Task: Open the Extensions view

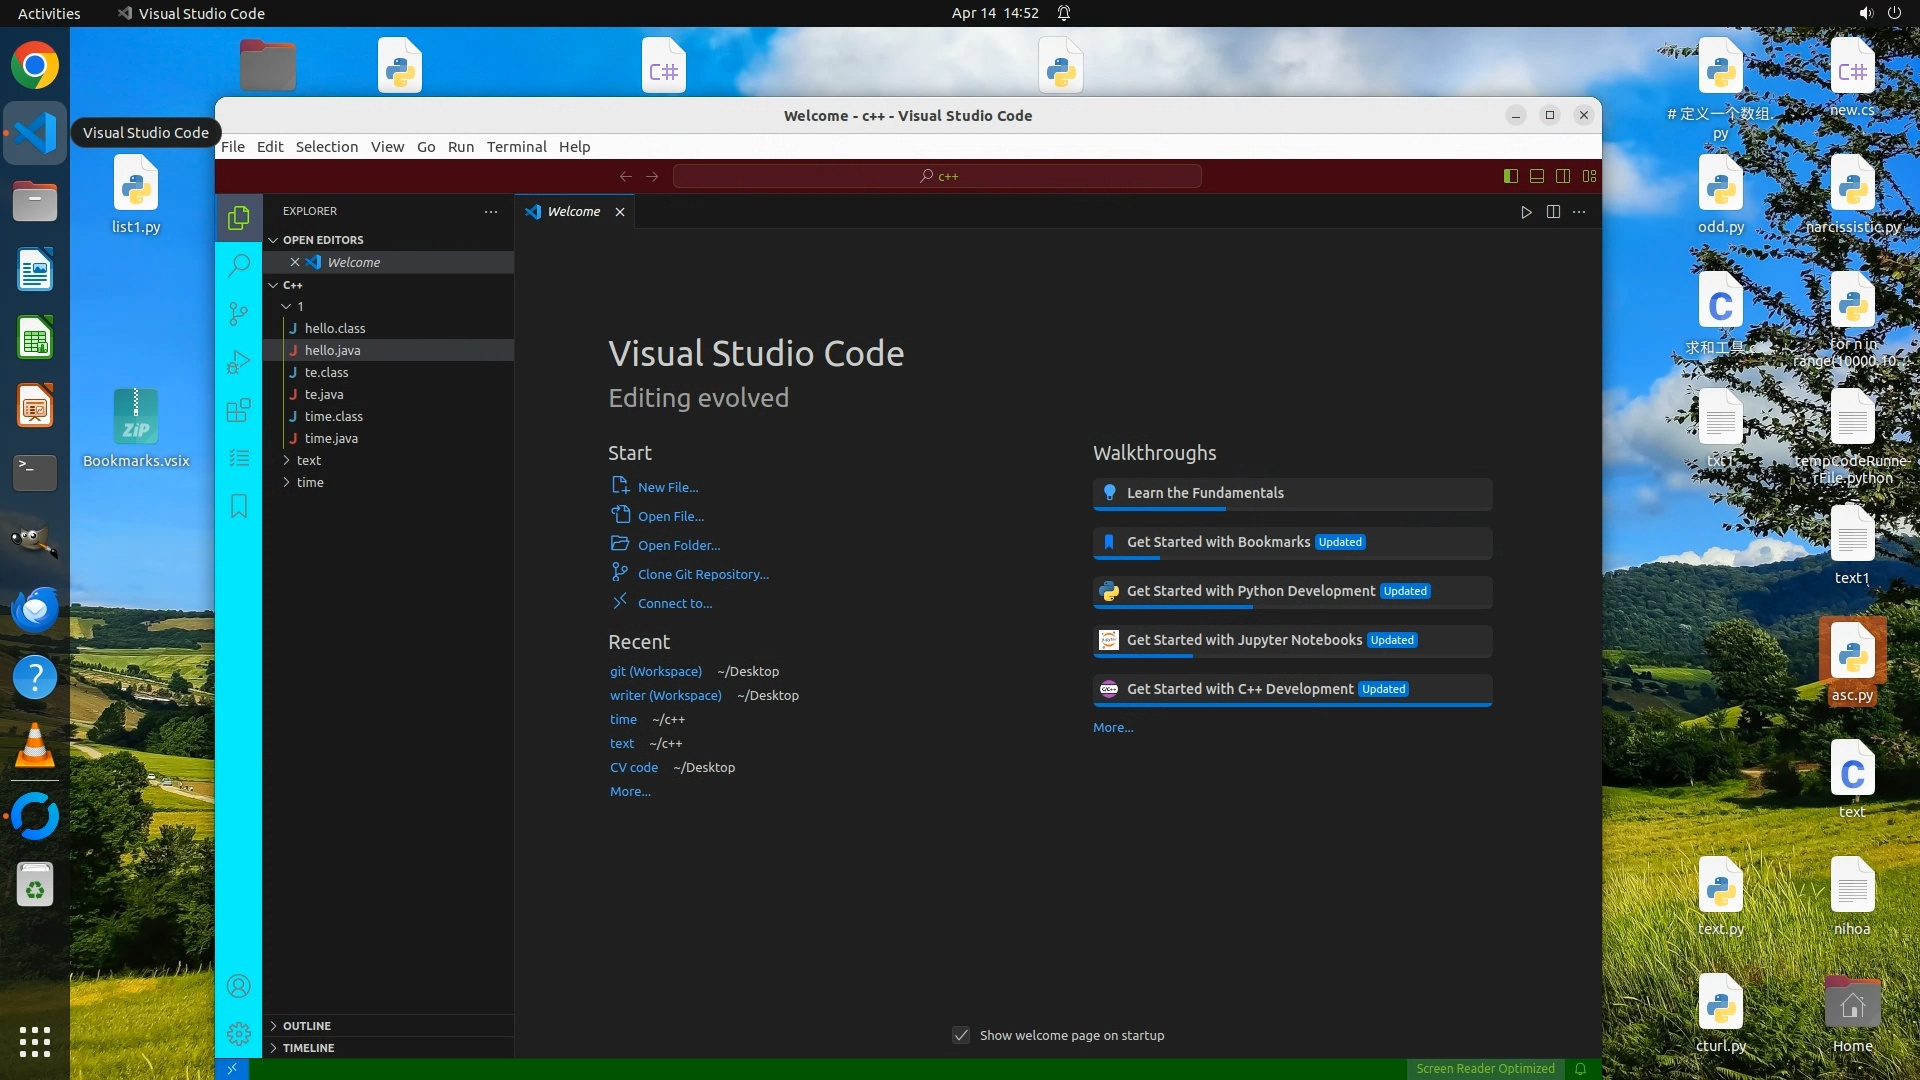Action: pyautogui.click(x=238, y=410)
